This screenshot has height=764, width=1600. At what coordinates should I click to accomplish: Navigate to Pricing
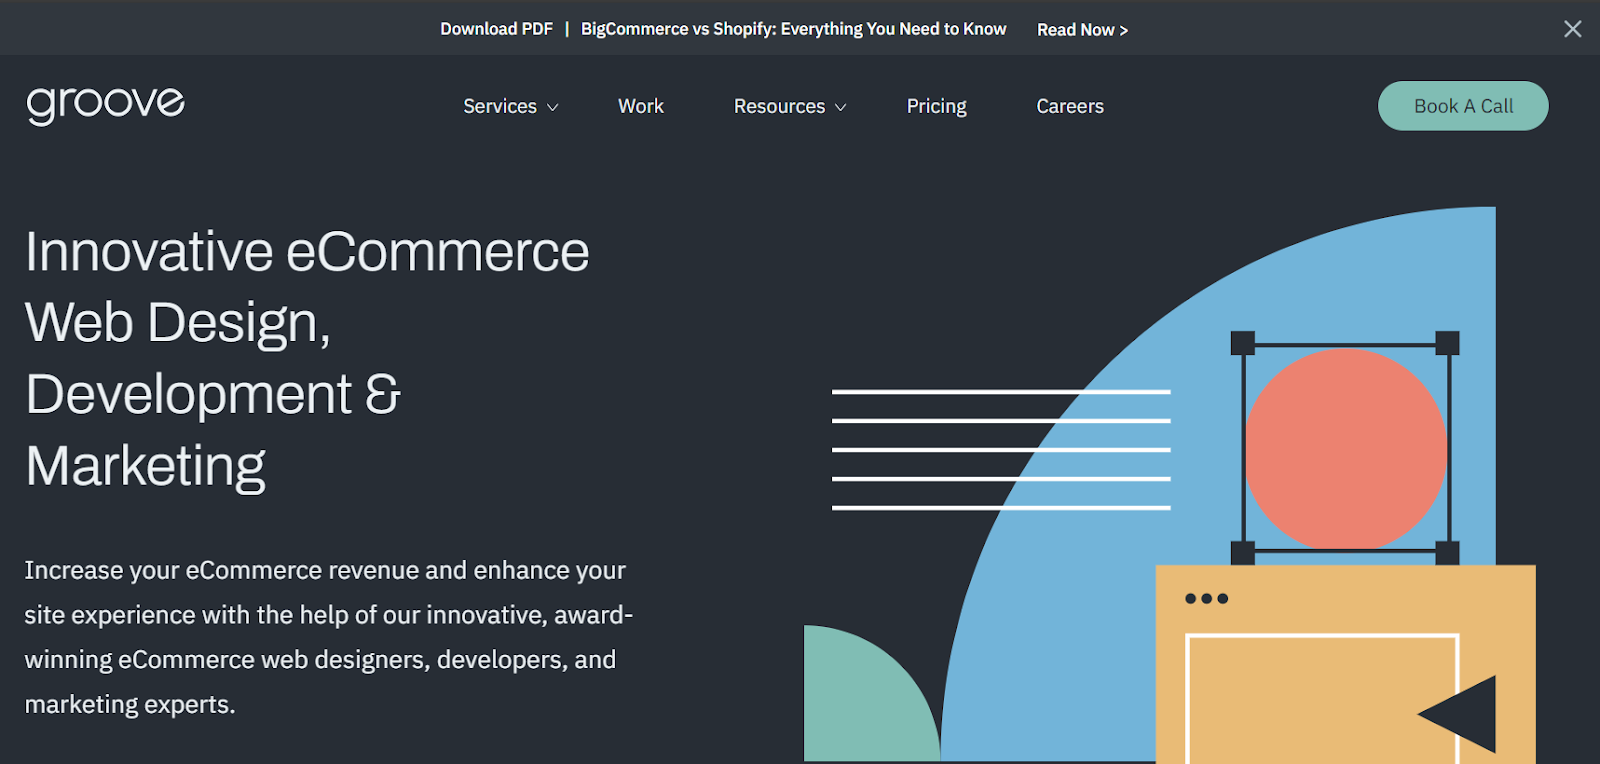pos(937,106)
